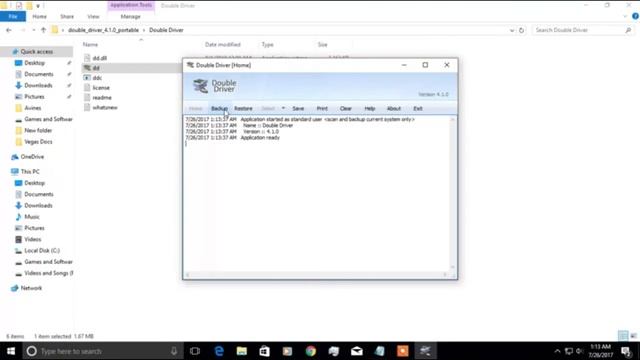Open Mail app from taskbar
The width and height of the screenshot is (640, 360).
357,351
